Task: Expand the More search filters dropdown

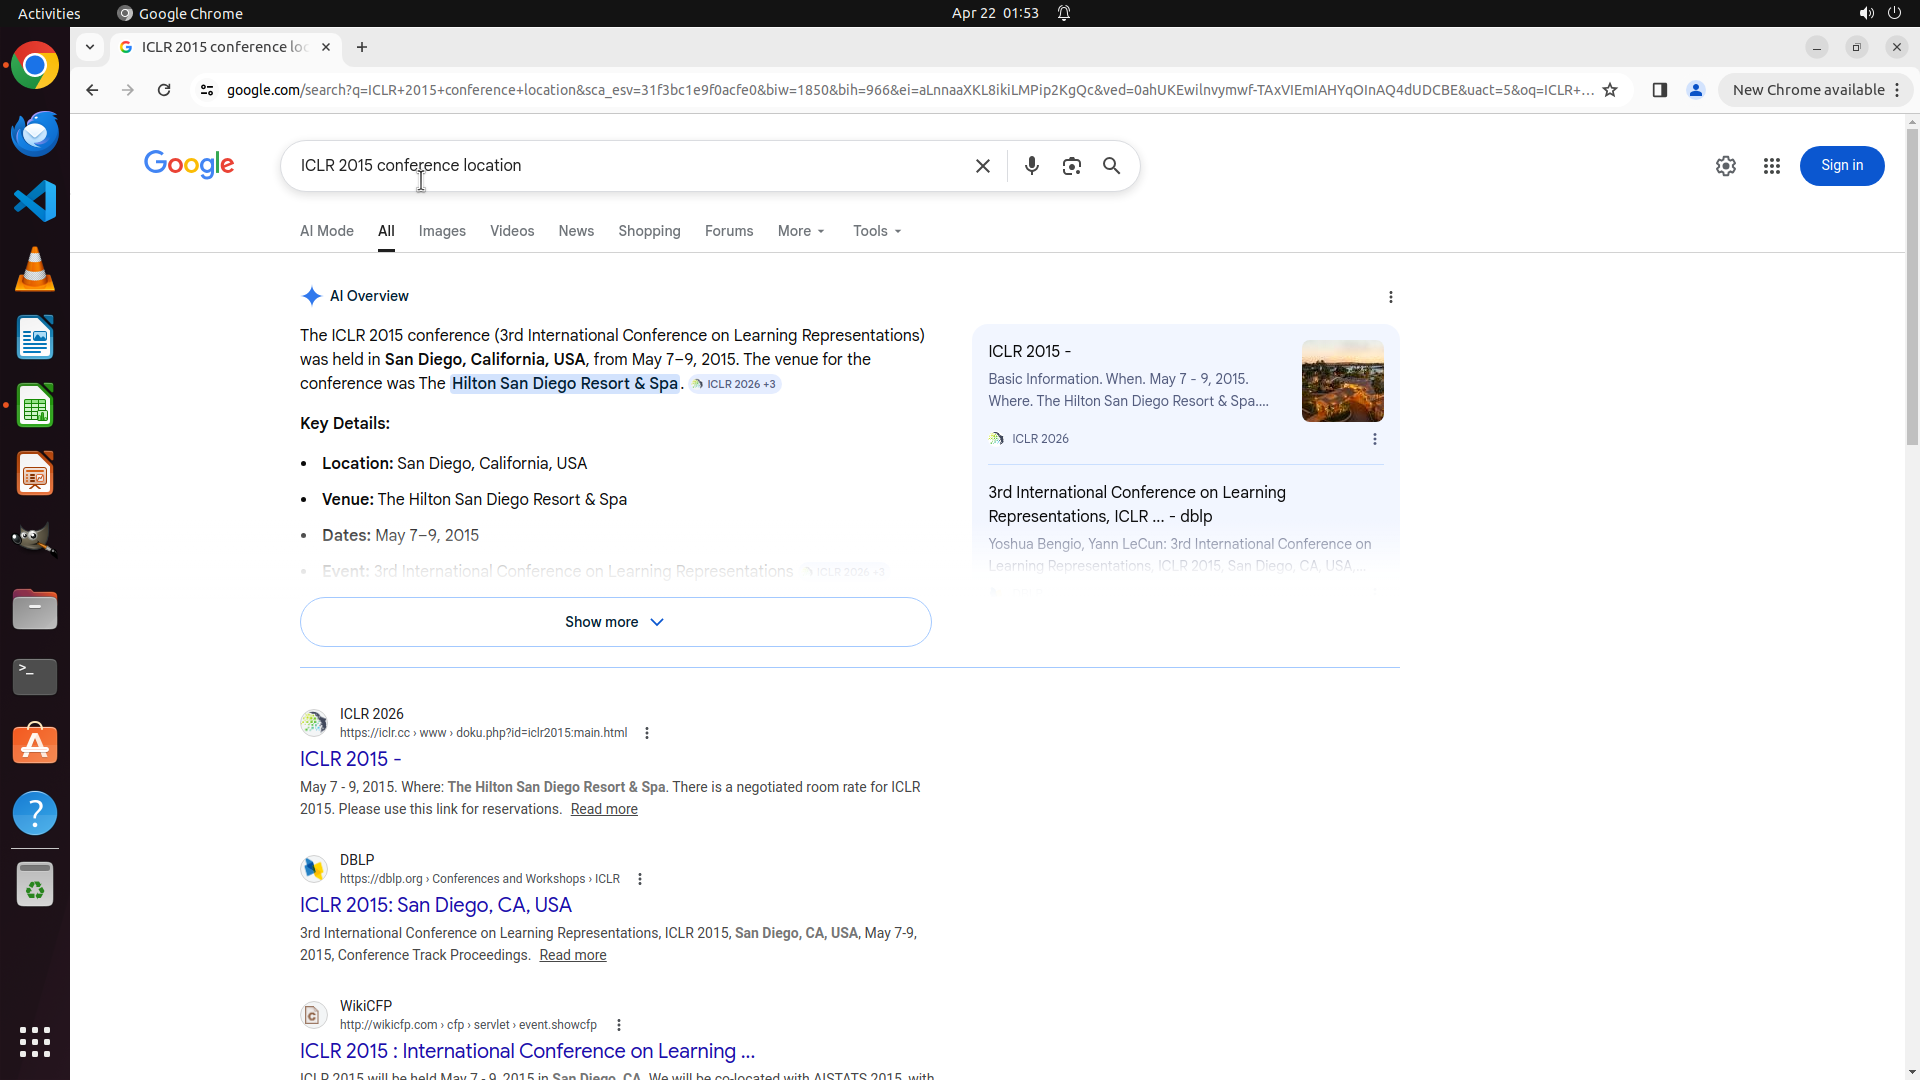Action: [x=801, y=231]
